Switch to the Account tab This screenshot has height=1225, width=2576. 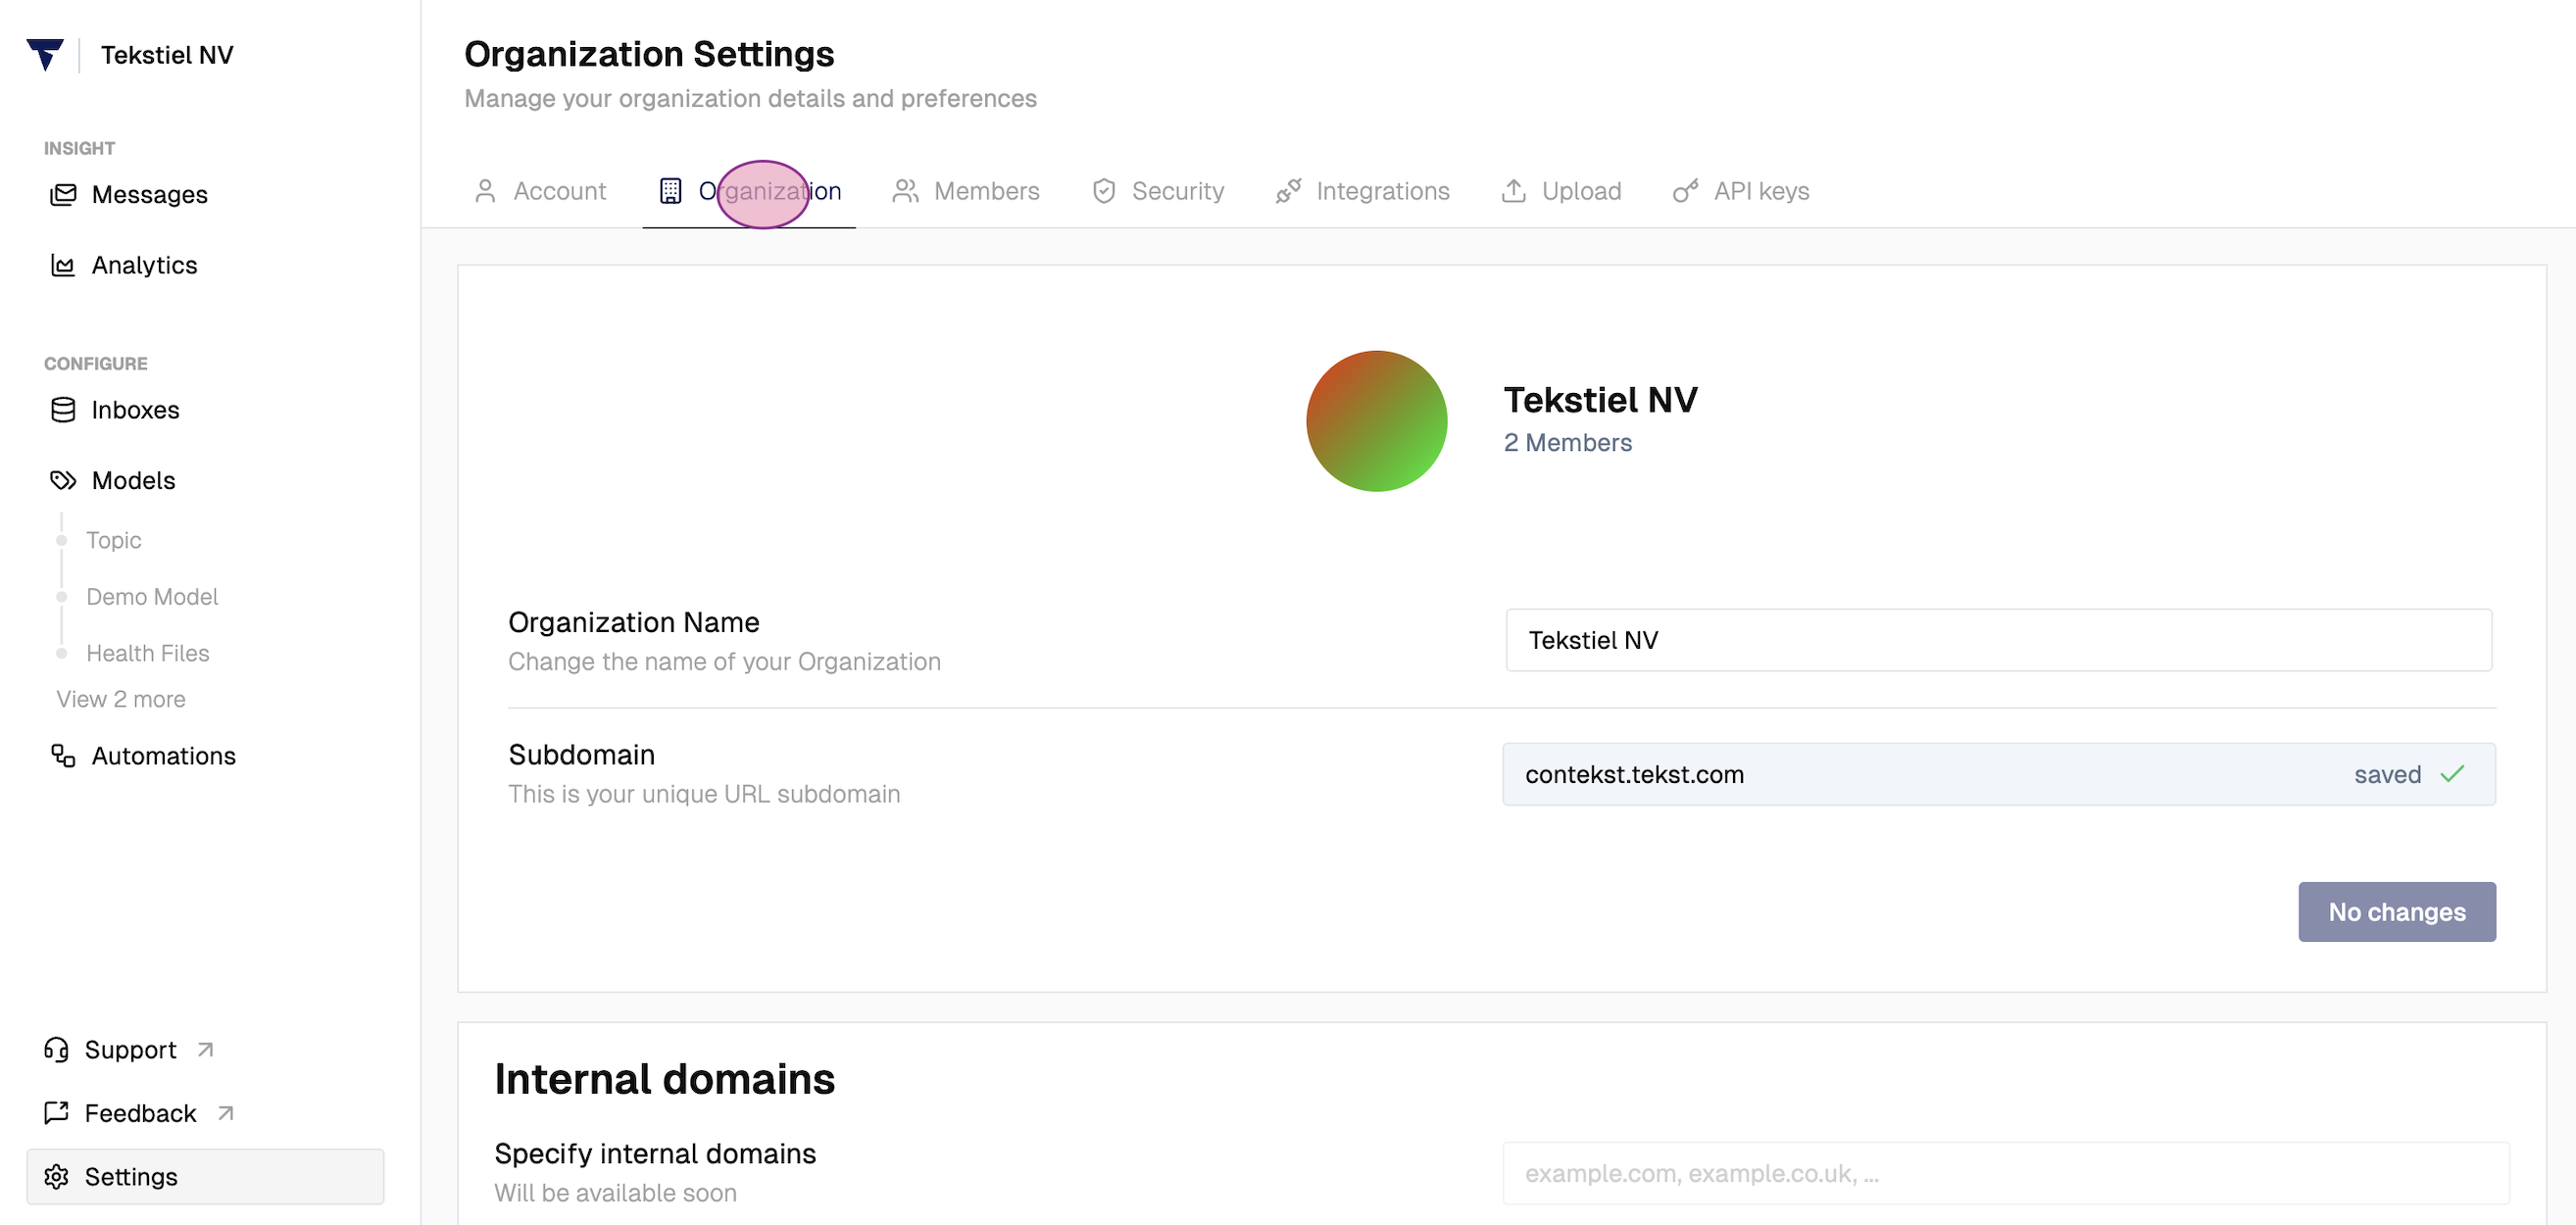tap(540, 191)
